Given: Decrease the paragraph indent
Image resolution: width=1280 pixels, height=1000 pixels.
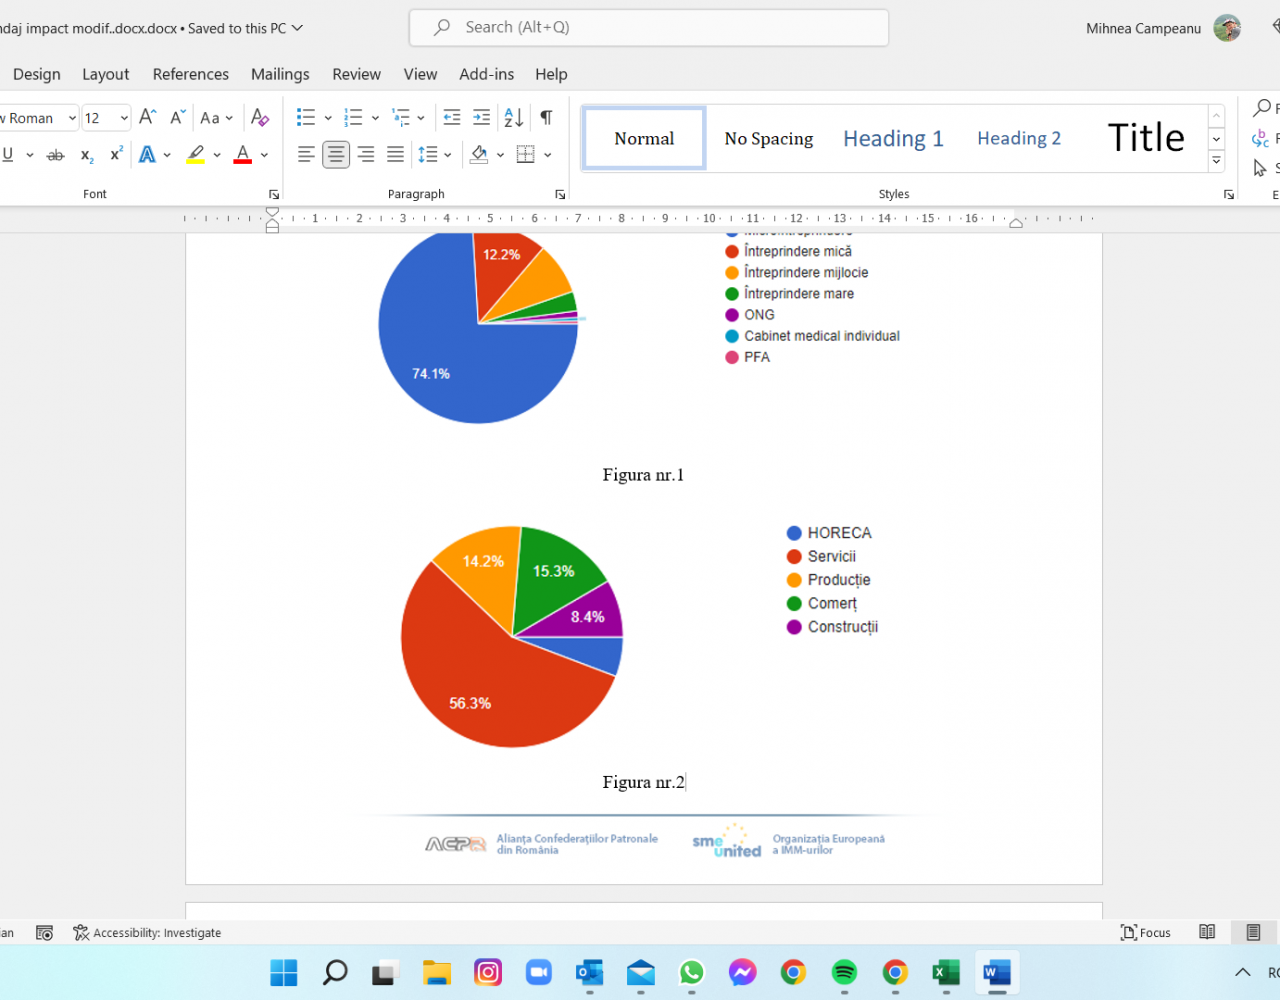Looking at the screenshot, I should [x=451, y=118].
